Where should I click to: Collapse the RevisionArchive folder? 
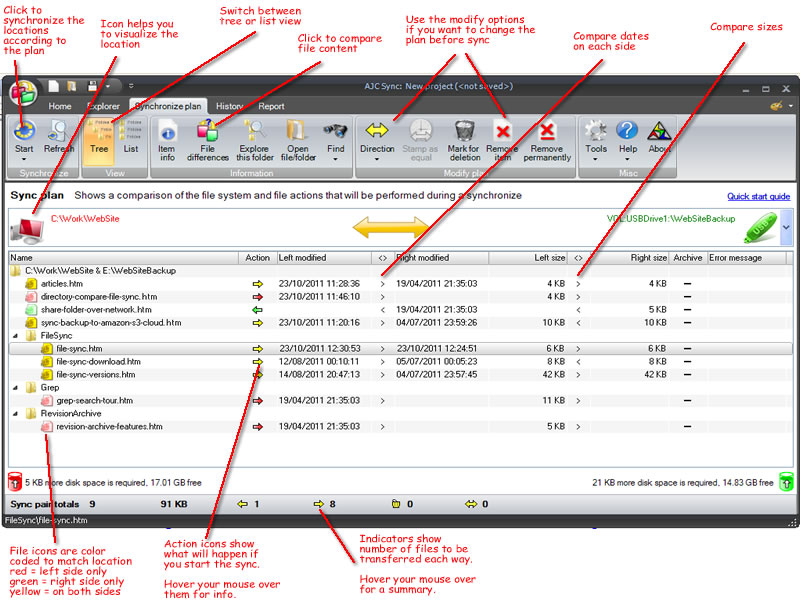(15, 414)
